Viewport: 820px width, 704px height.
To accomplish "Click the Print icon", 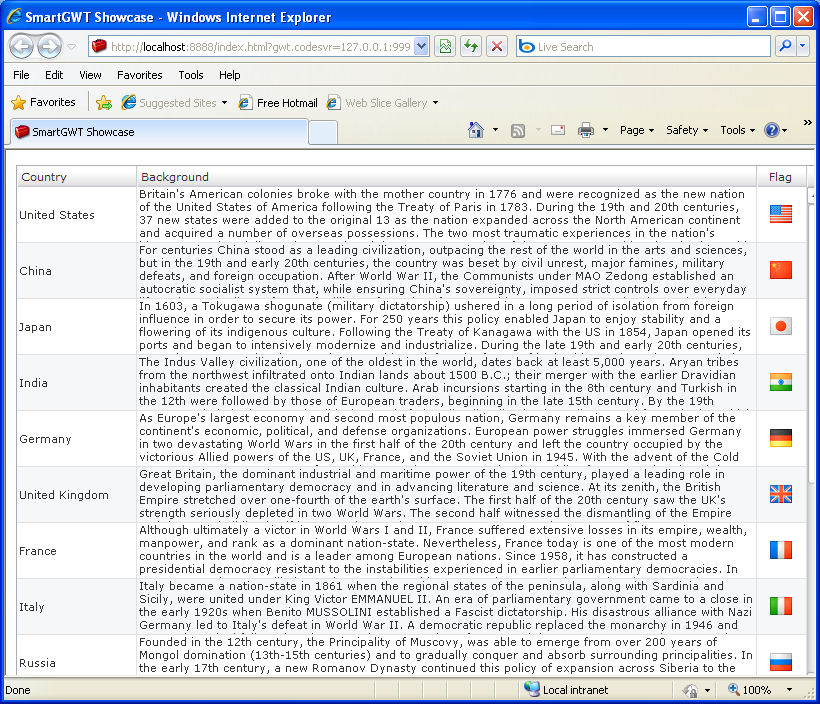I will pyautogui.click(x=586, y=130).
